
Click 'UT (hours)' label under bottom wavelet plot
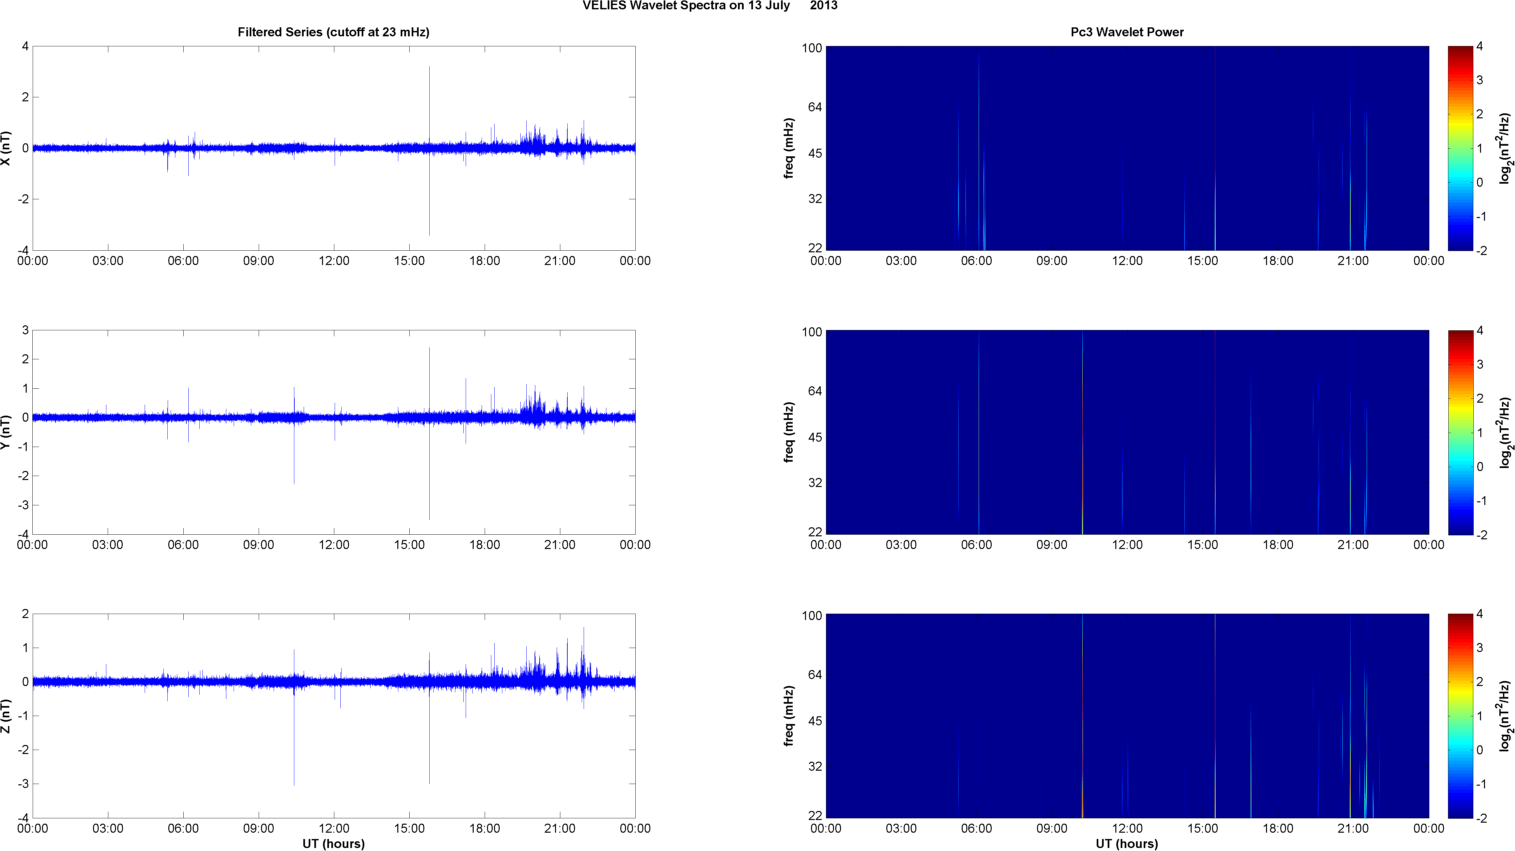[x=1127, y=844]
